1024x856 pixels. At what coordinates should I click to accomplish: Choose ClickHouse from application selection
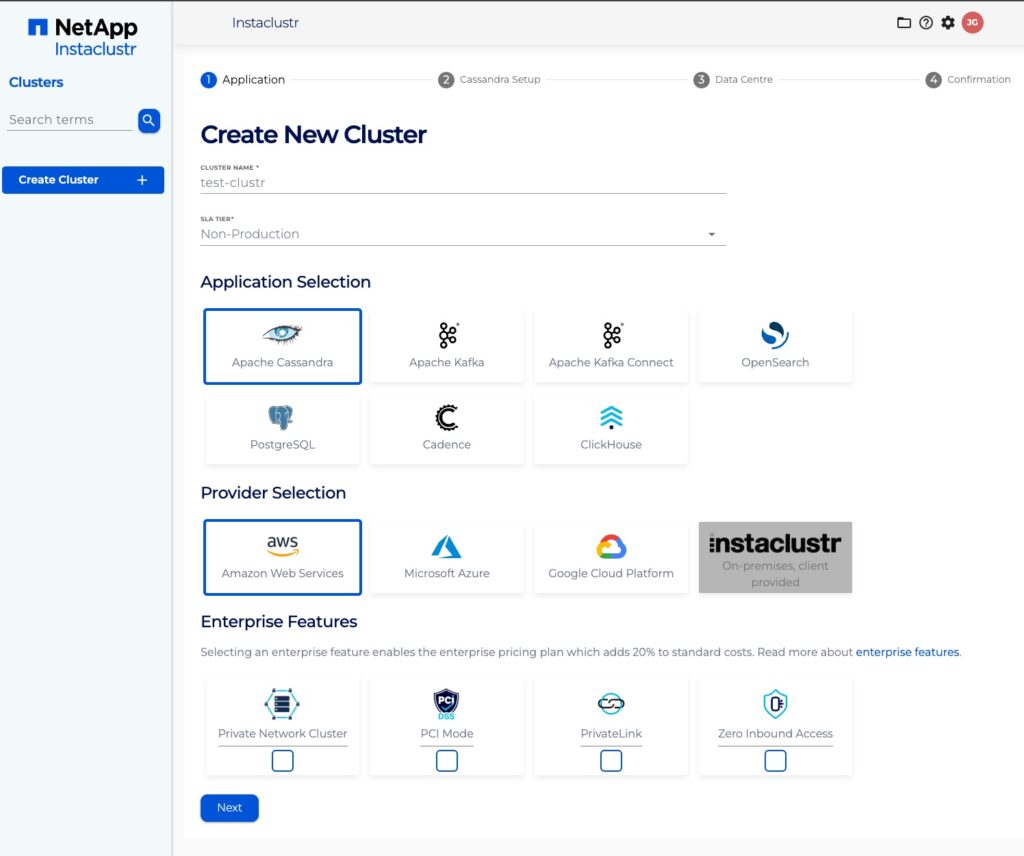pyautogui.click(x=611, y=428)
